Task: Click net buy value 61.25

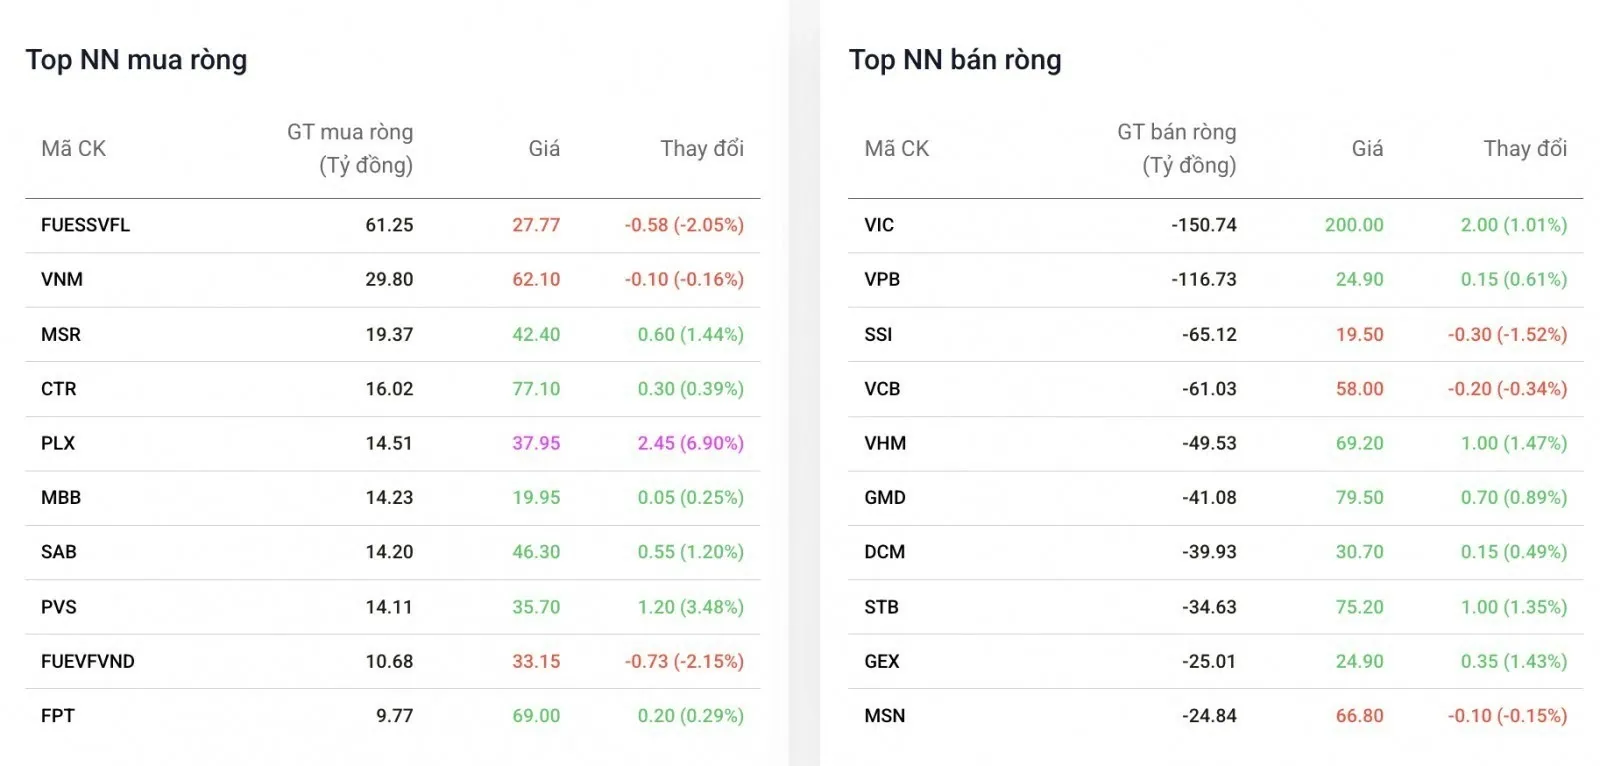Action: coord(389,225)
